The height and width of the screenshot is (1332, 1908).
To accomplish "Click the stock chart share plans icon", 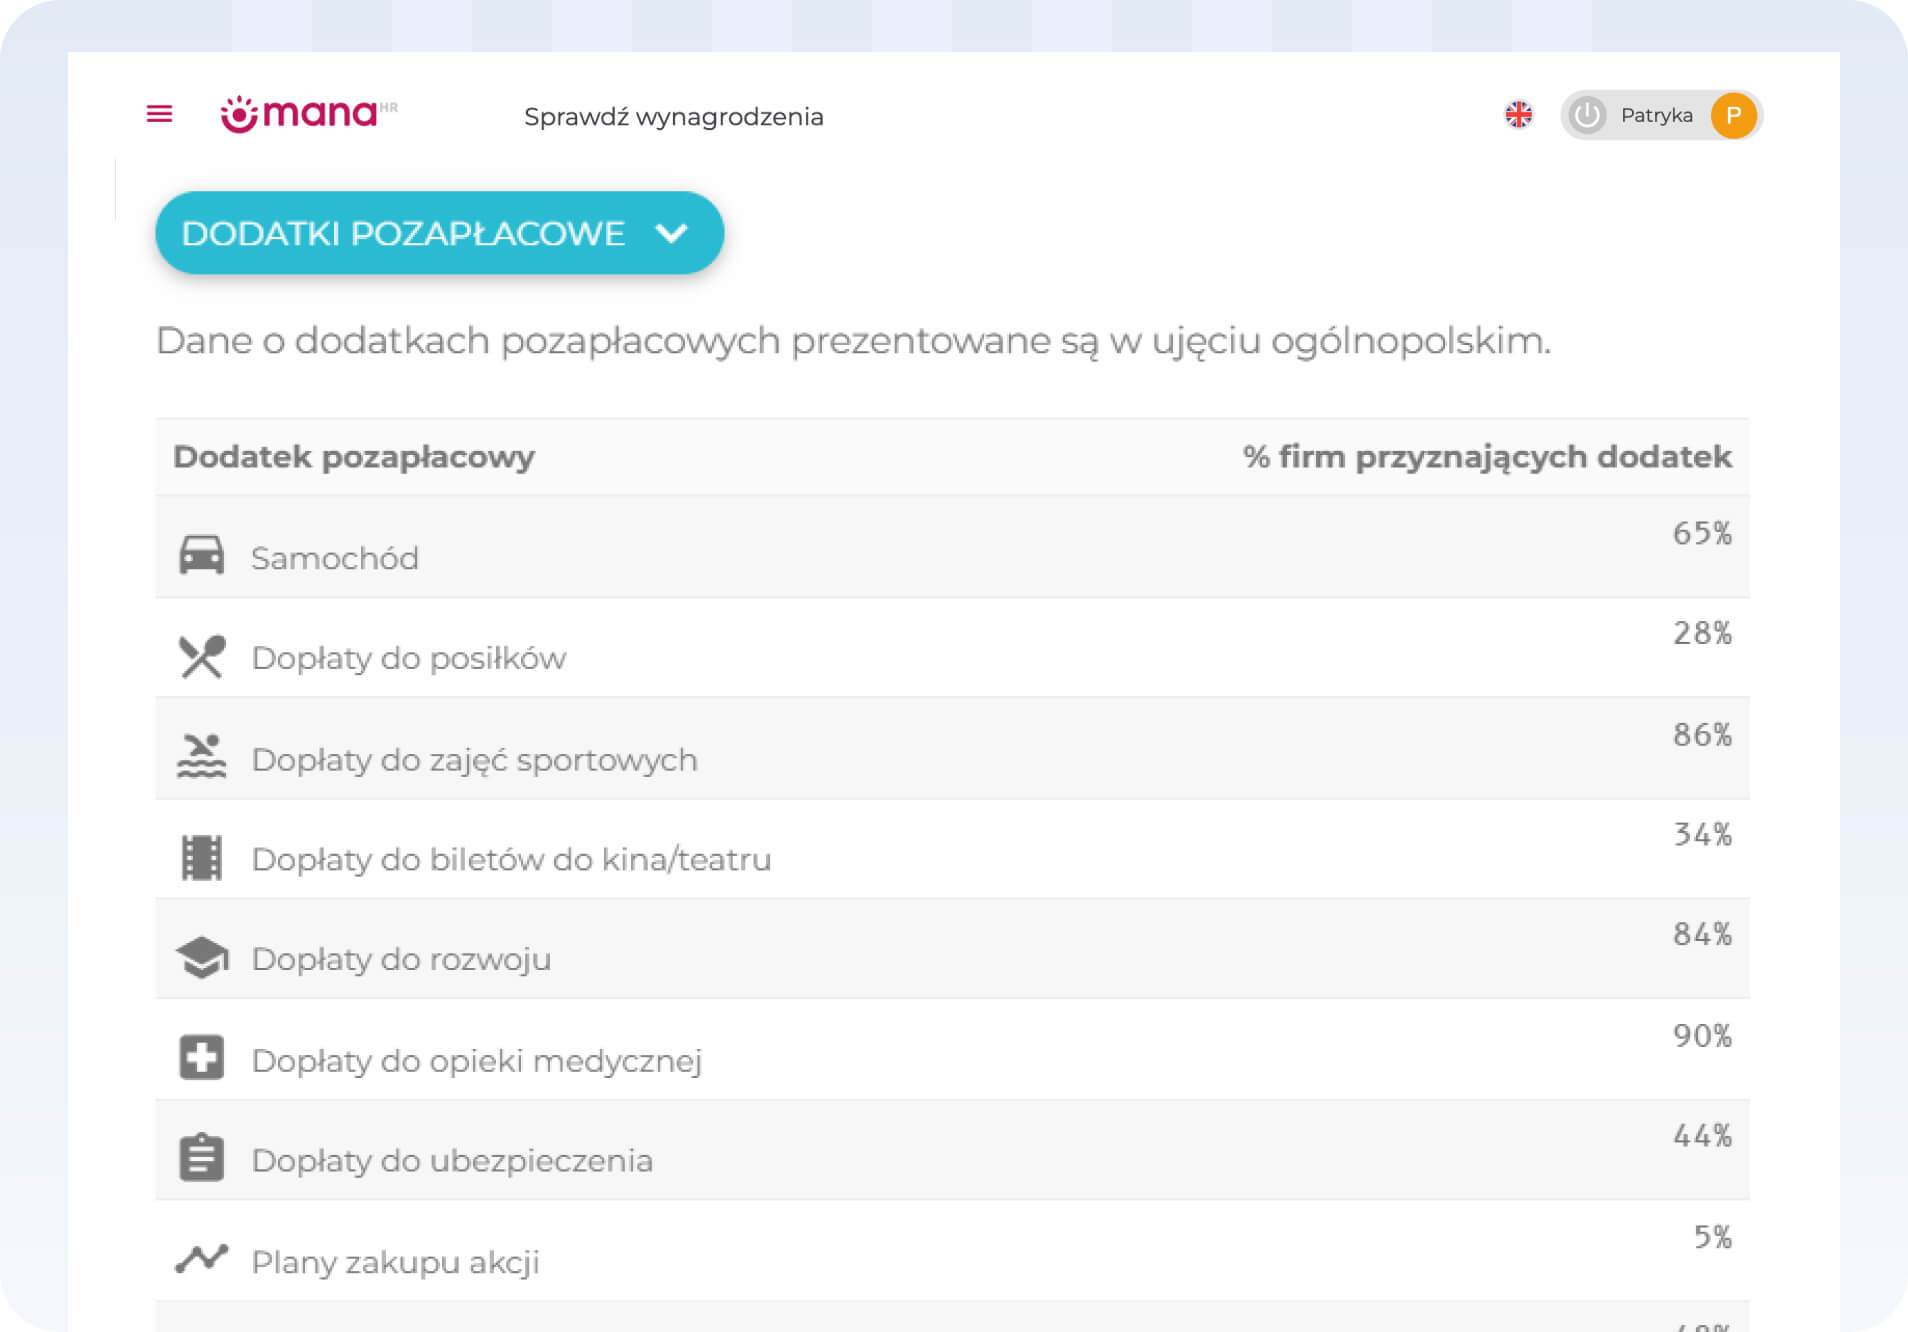I will click(201, 1259).
